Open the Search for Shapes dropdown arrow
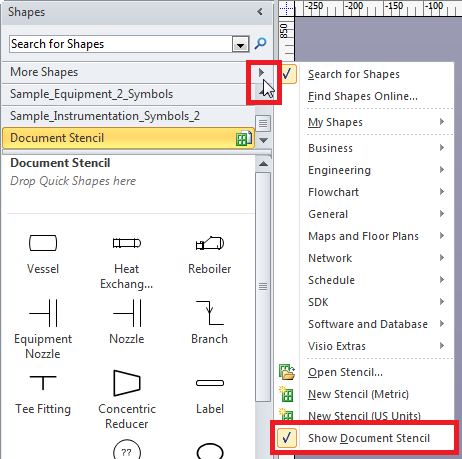Screen dimensions: 462x459 coord(240,44)
